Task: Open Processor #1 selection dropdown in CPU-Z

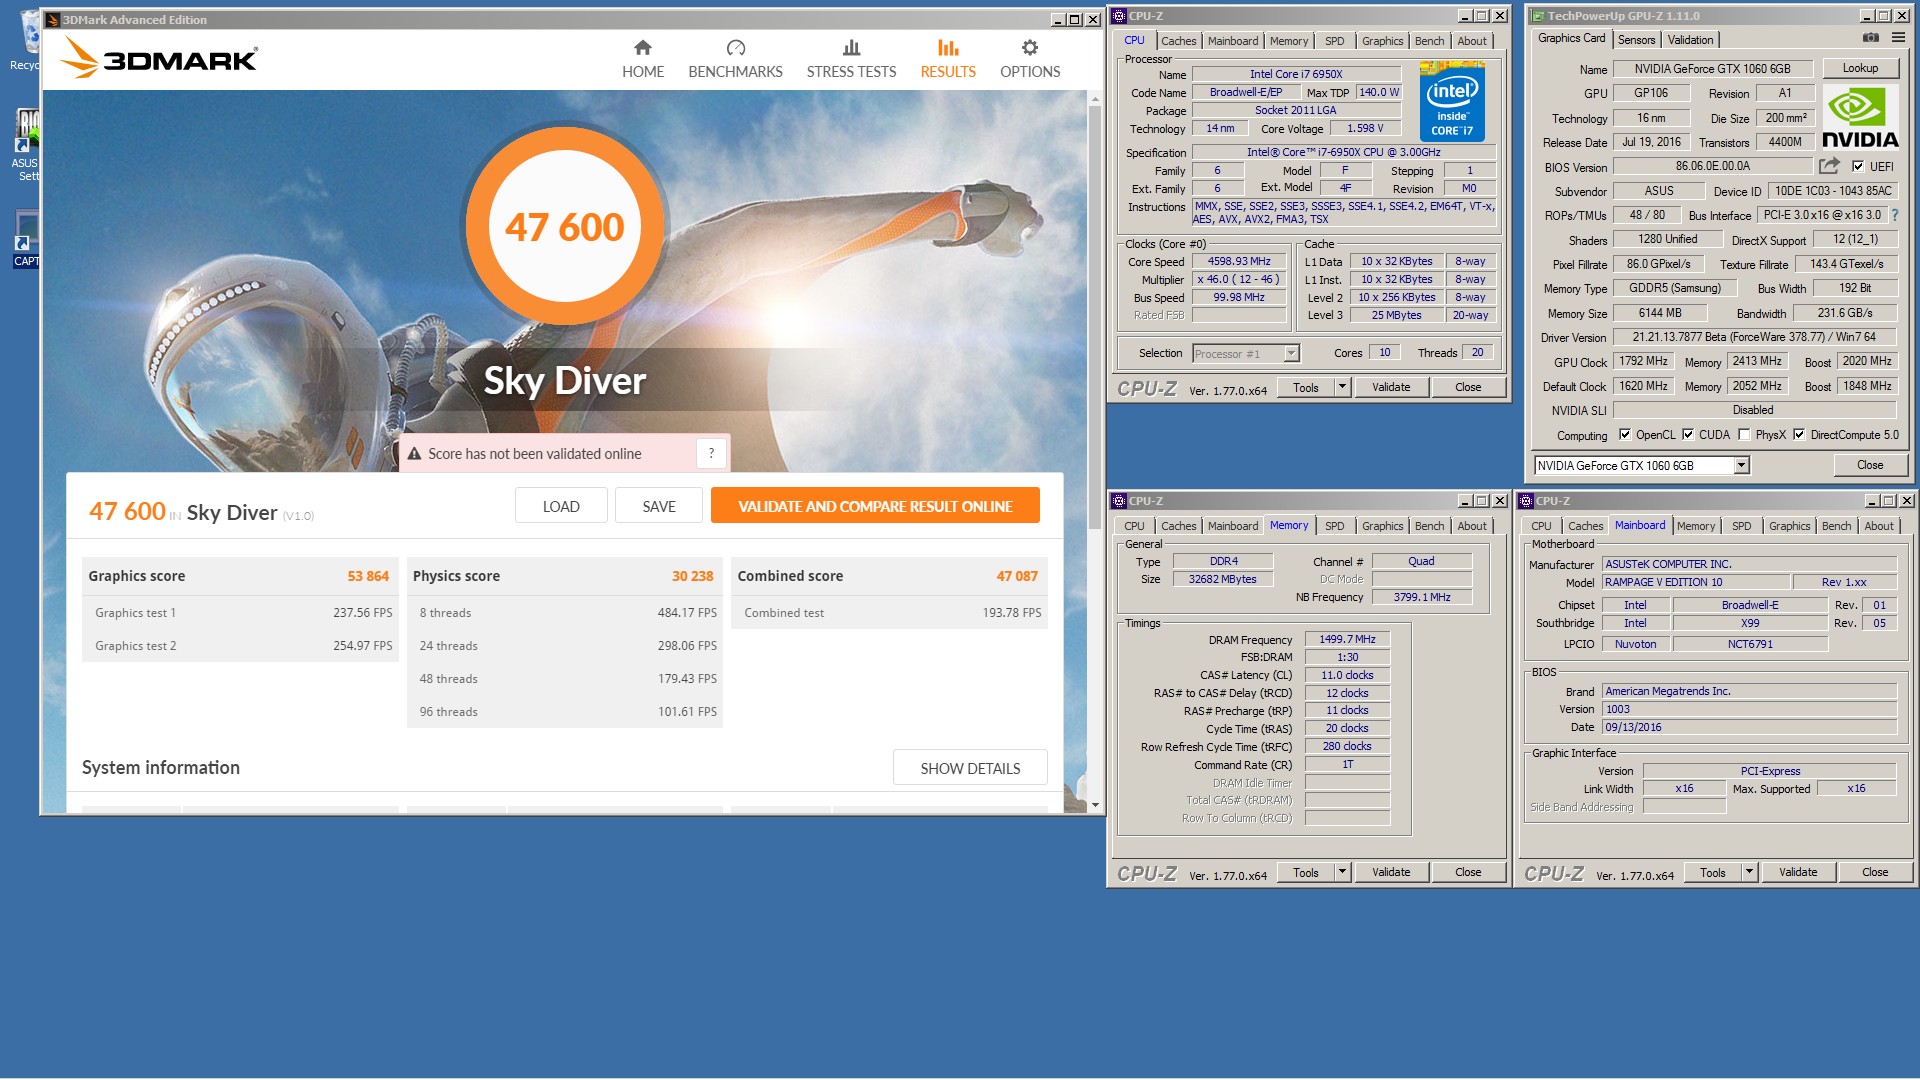Action: click(1291, 353)
